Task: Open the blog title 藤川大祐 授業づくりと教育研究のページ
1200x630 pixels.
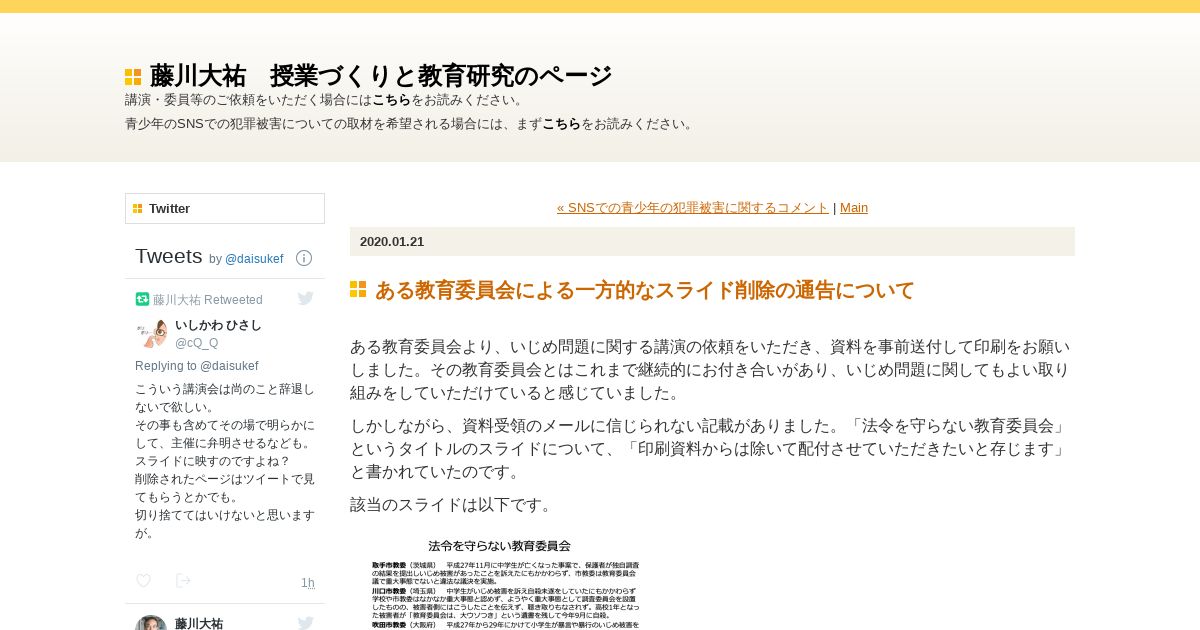Action: (381, 76)
